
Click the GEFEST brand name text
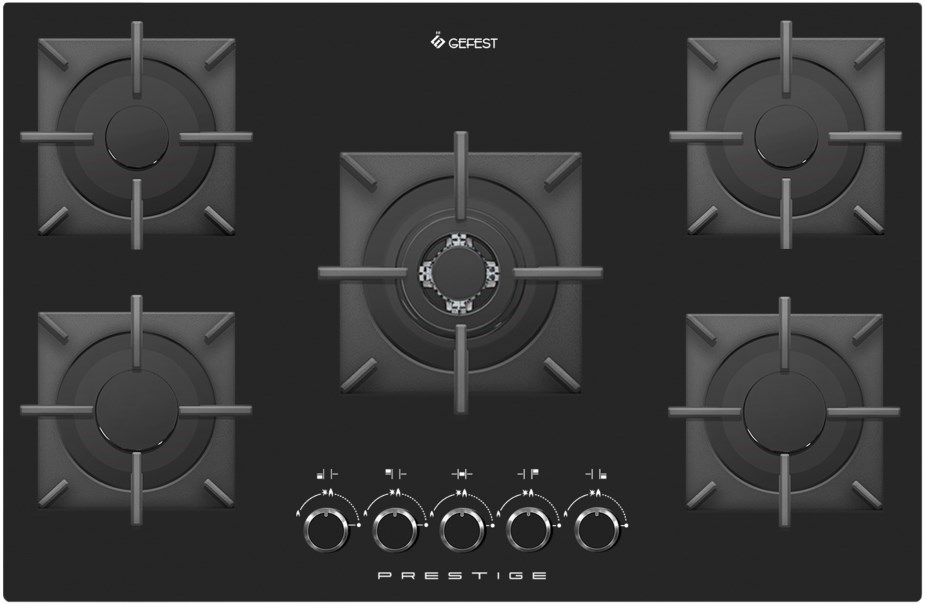(473, 43)
